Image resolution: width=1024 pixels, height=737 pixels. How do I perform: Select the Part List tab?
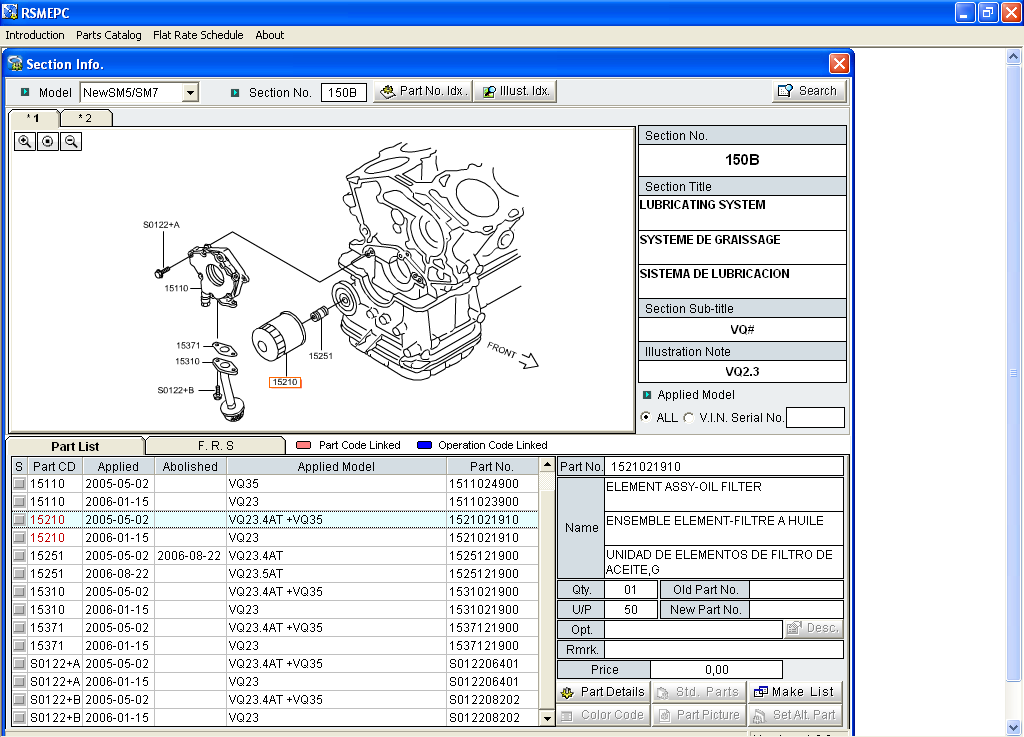(75, 447)
